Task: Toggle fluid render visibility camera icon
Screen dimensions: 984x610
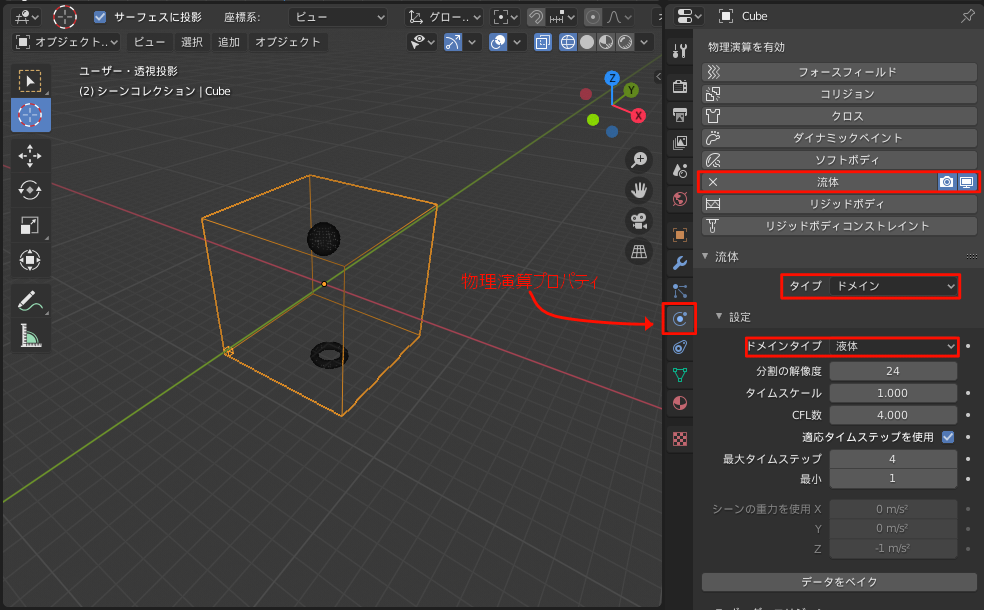Action: [946, 182]
